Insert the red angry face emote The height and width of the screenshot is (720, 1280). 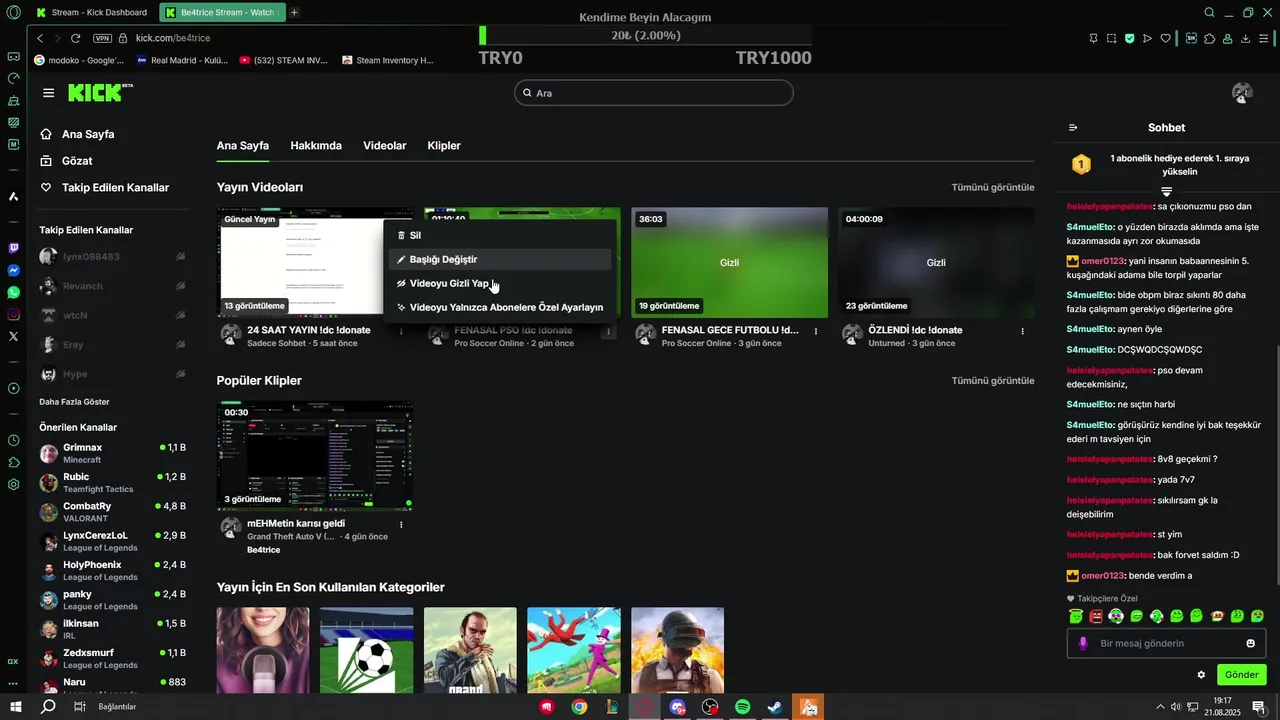1096,616
